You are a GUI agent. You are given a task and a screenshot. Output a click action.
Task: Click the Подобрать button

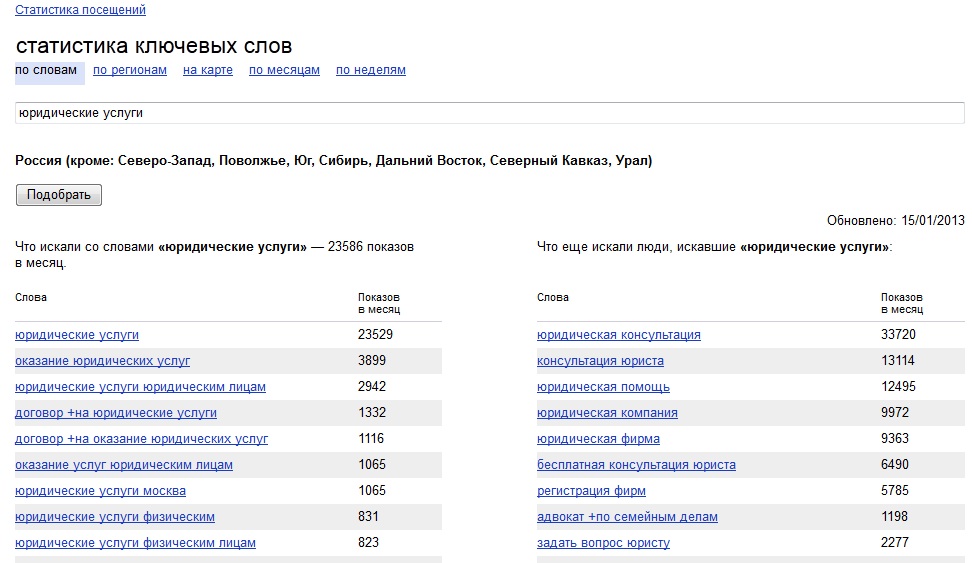(x=59, y=195)
